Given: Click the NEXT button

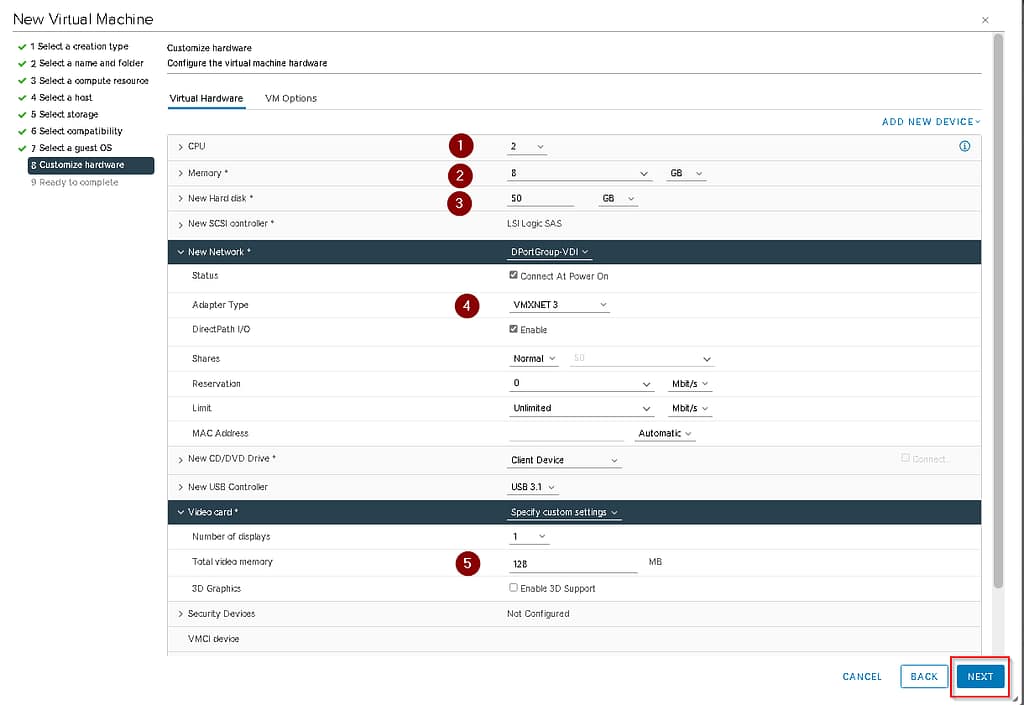Looking at the screenshot, I should [x=980, y=676].
